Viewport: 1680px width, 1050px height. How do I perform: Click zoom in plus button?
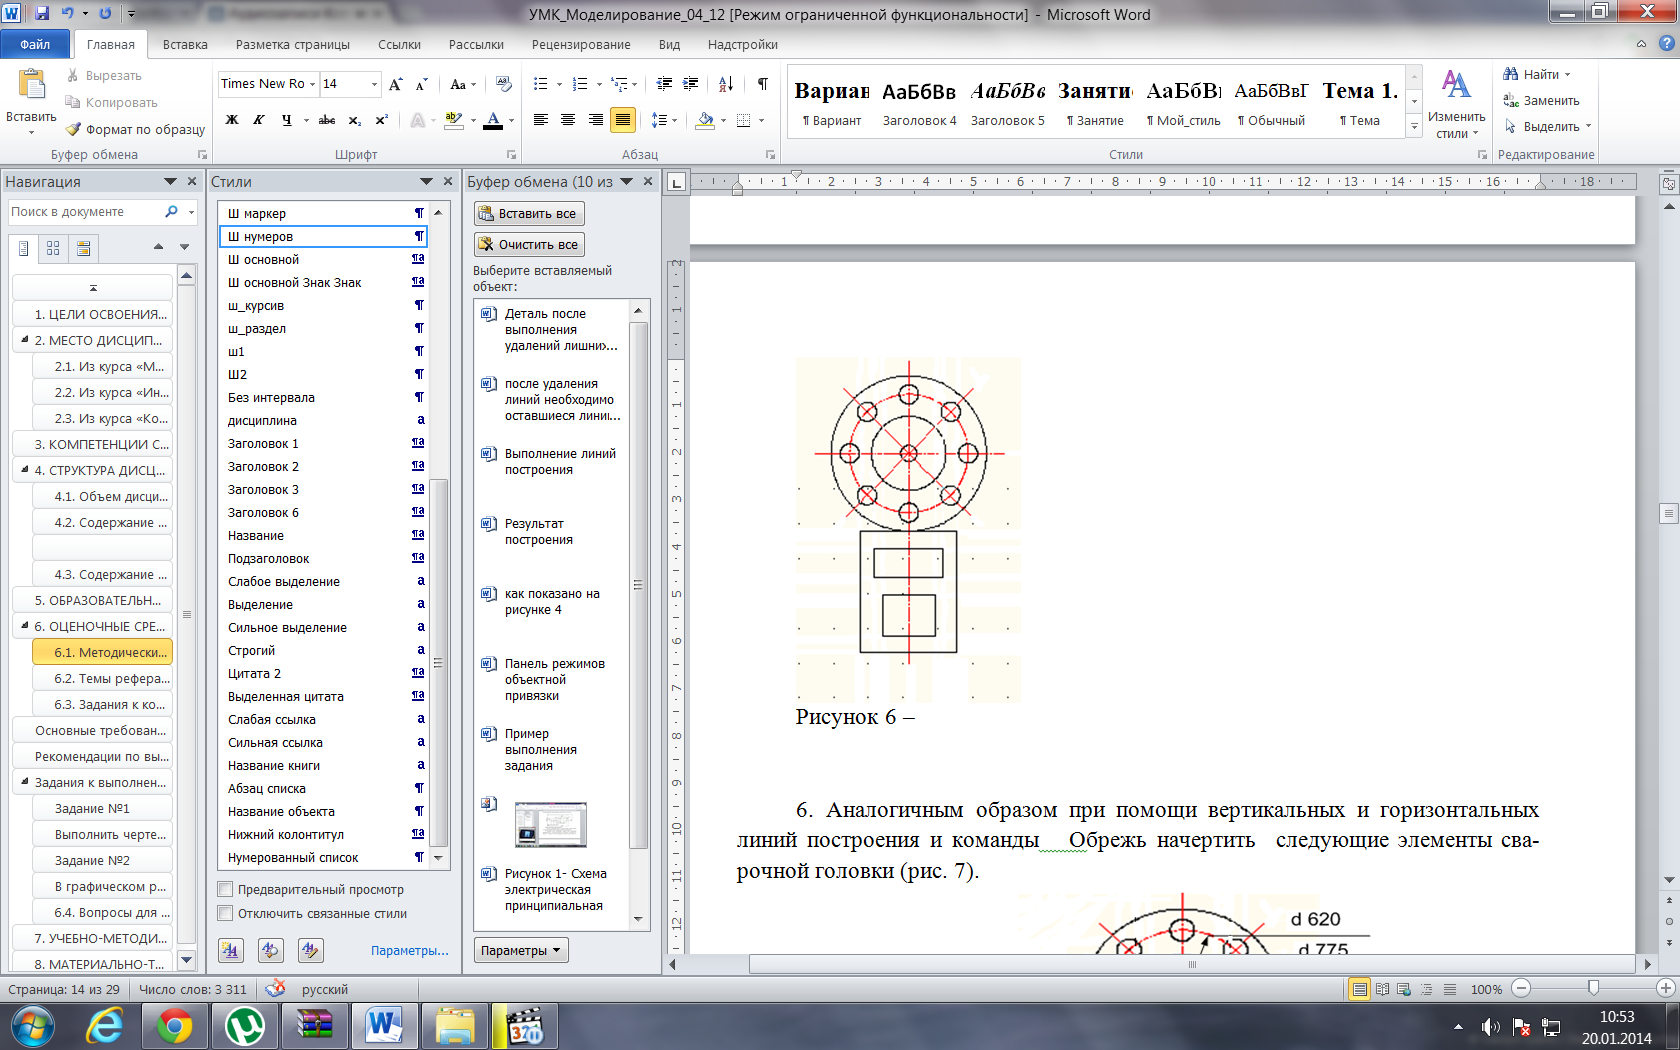pyautogui.click(x=1665, y=989)
